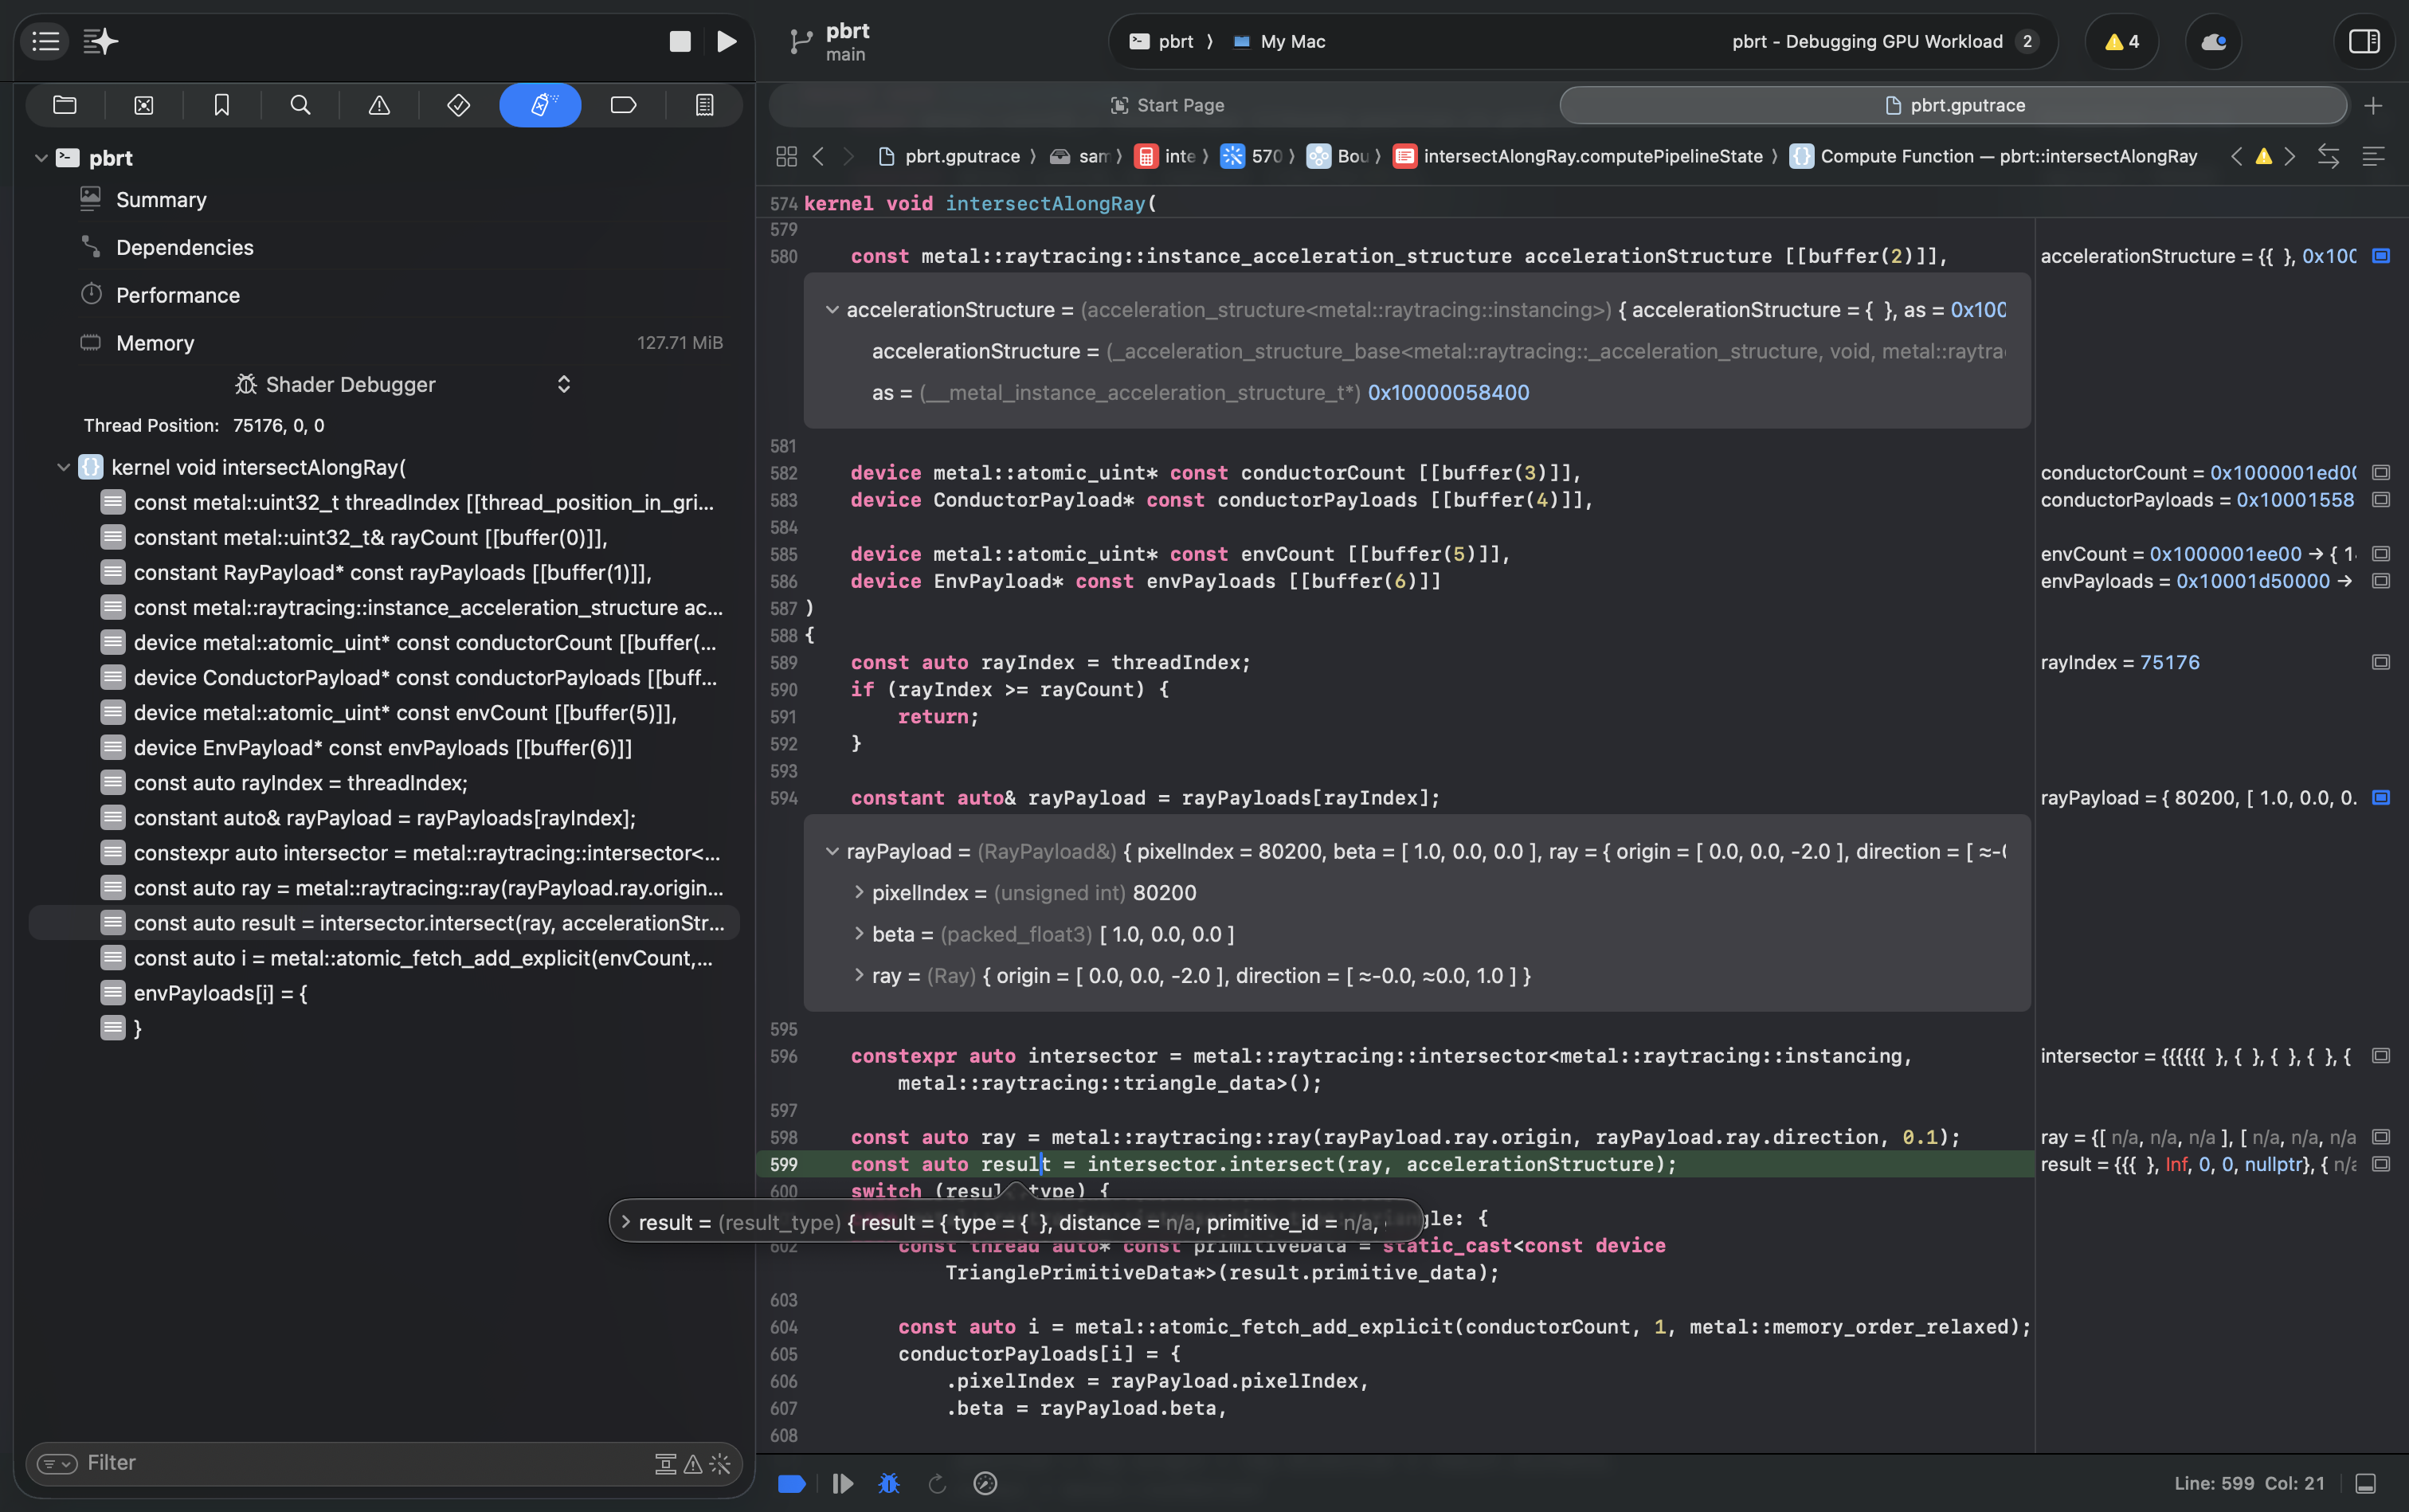2409x1512 pixels.
Task: Click the warnings count indicator
Action: click(x=2121, y=41)
